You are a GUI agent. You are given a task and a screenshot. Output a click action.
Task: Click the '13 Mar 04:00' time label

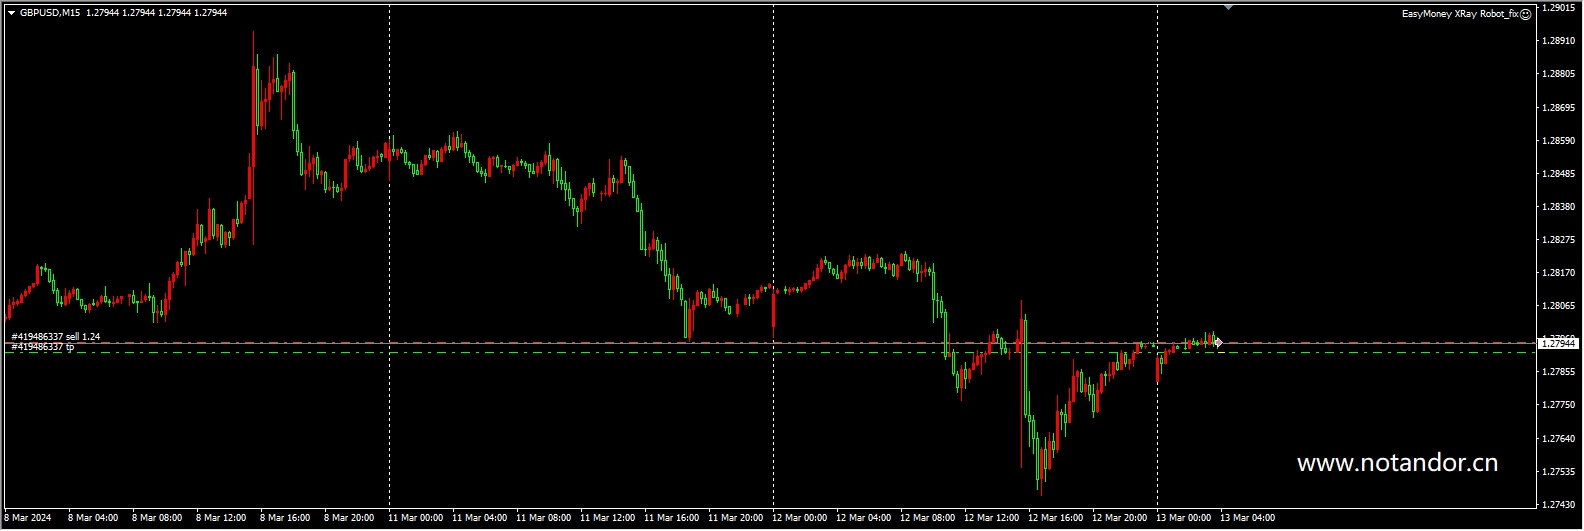tap(1247, 518)
